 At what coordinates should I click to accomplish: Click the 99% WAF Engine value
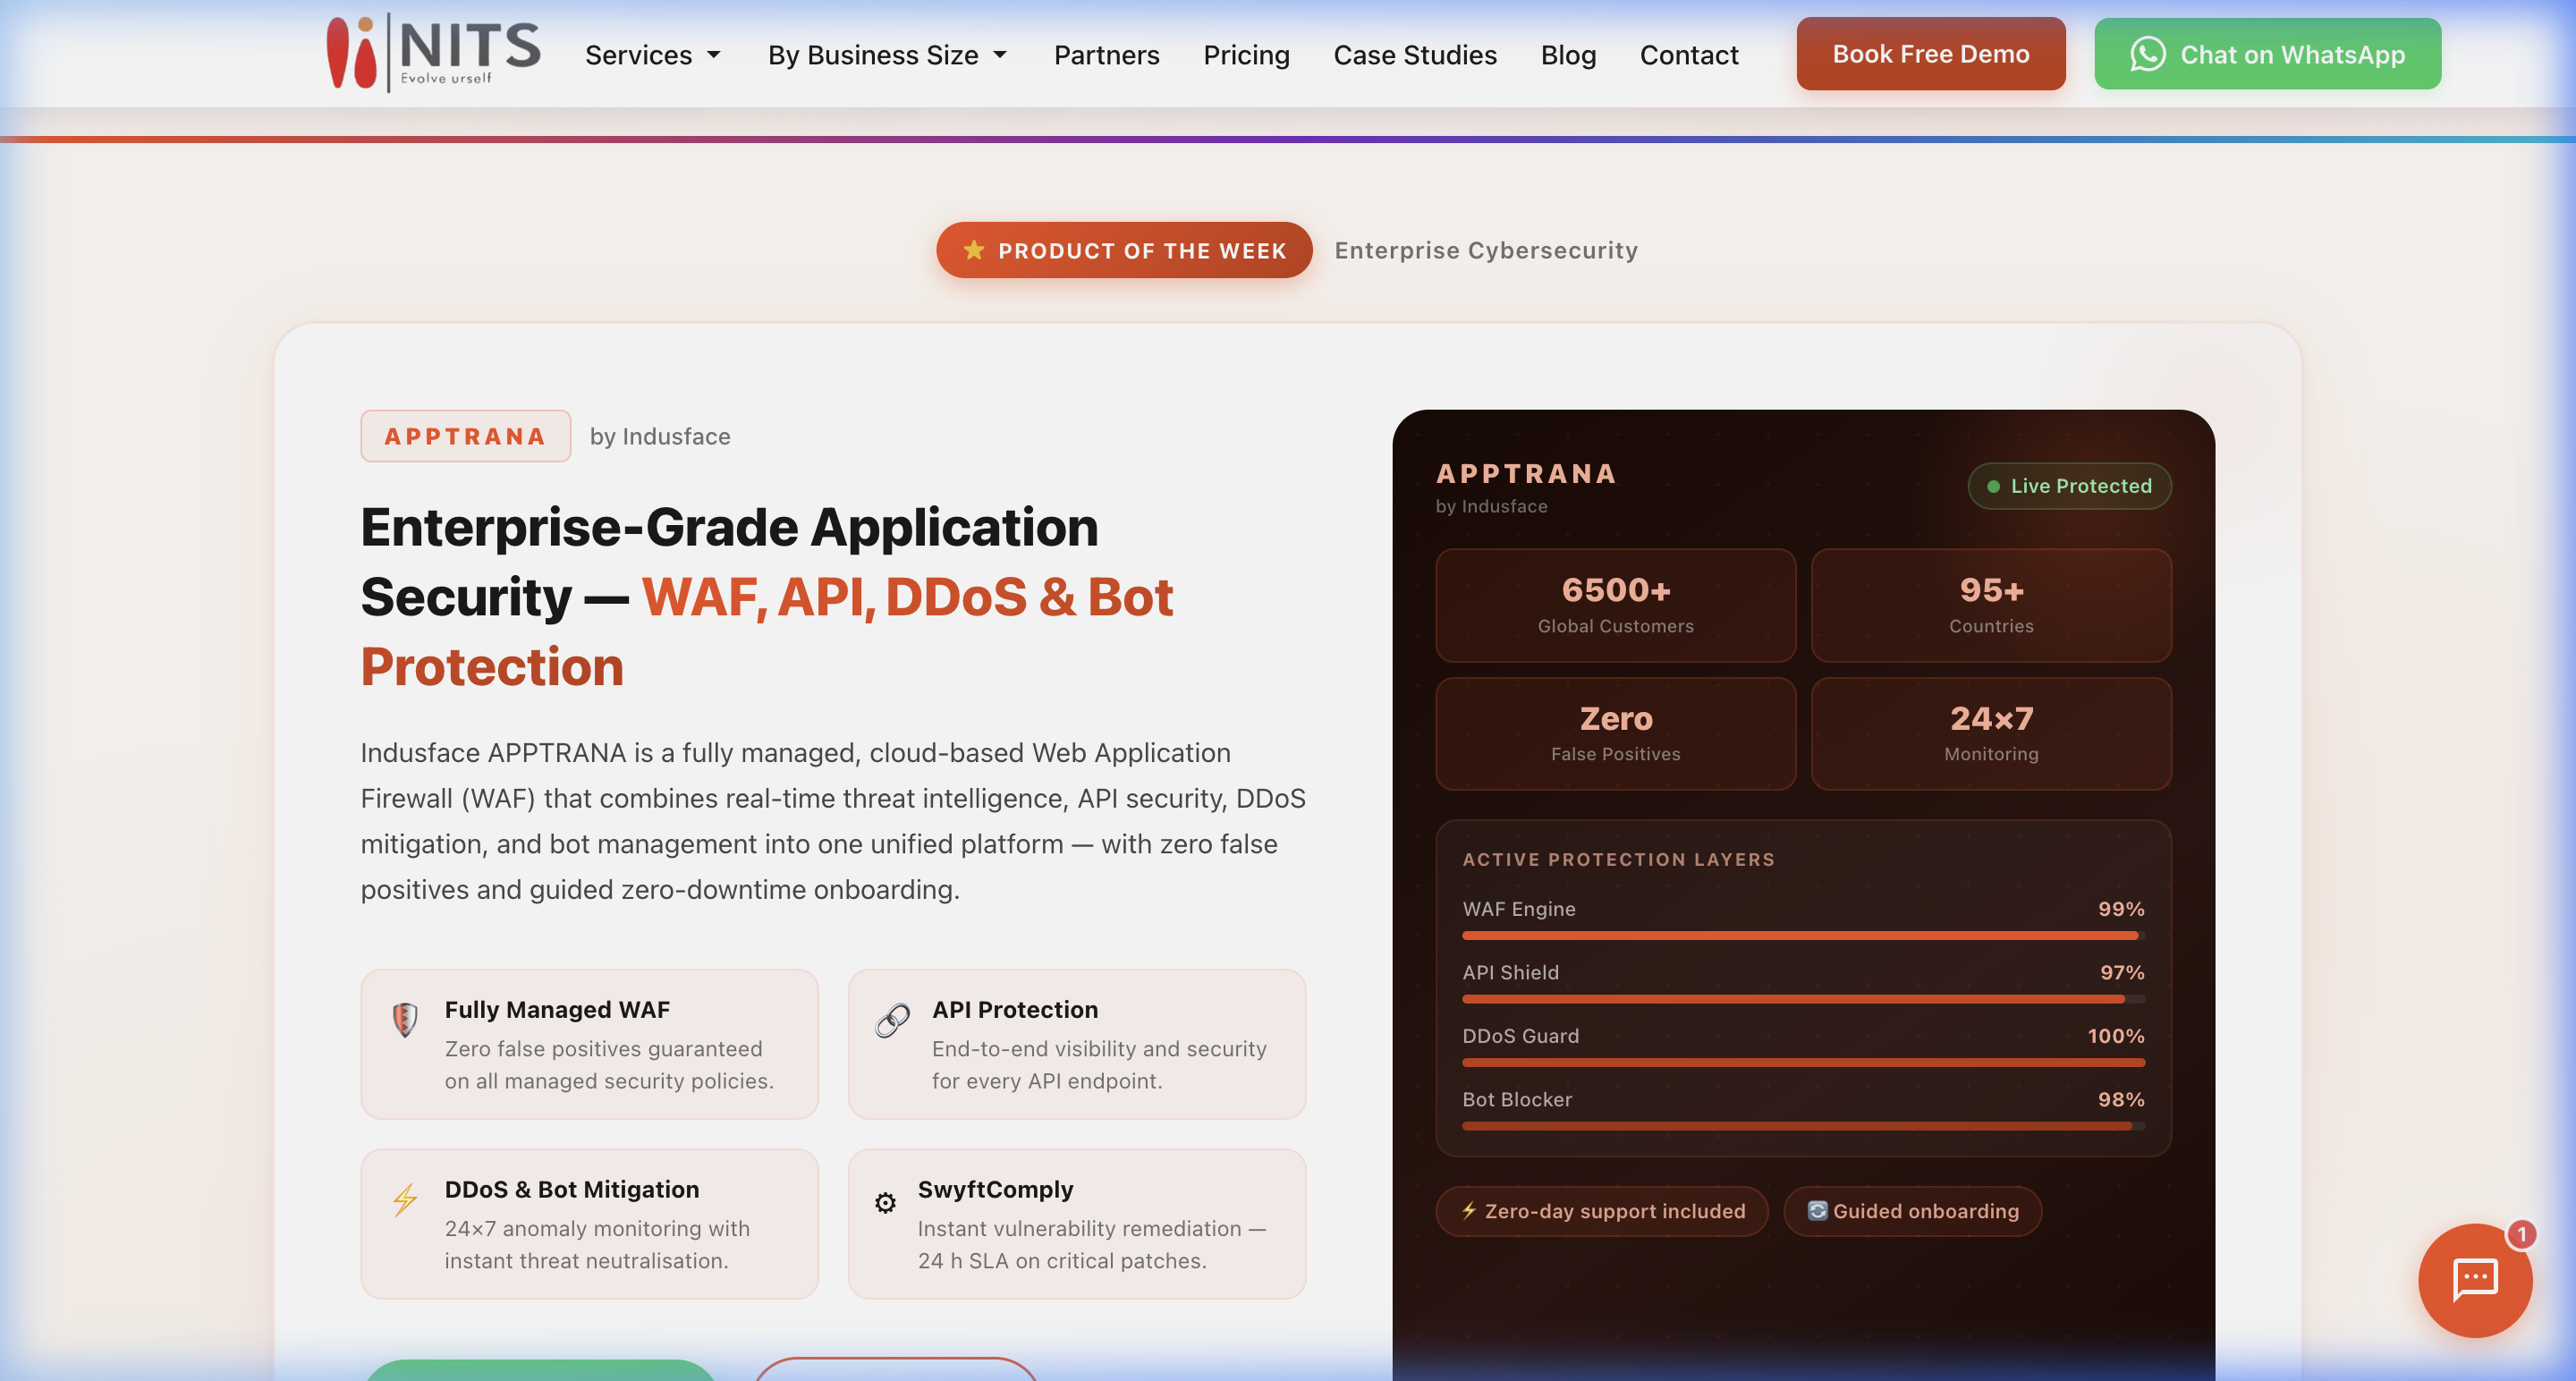2121,908
